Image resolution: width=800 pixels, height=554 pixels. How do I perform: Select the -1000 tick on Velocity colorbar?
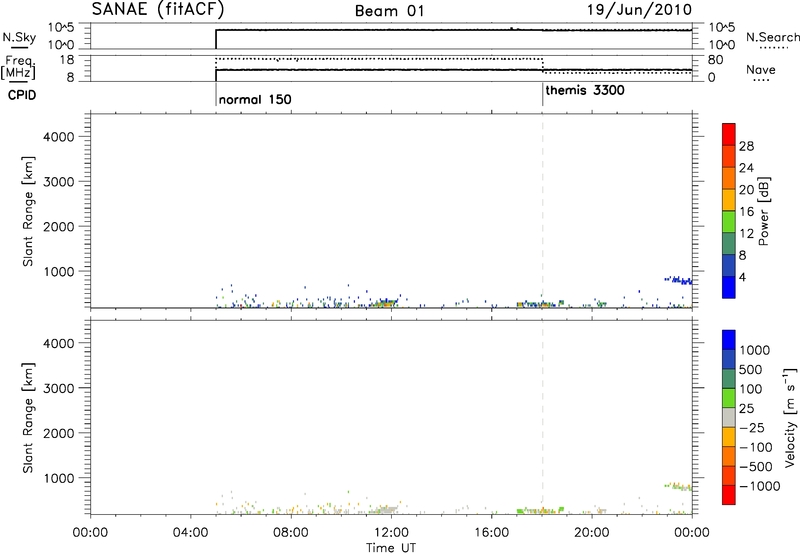coord(760,486)
